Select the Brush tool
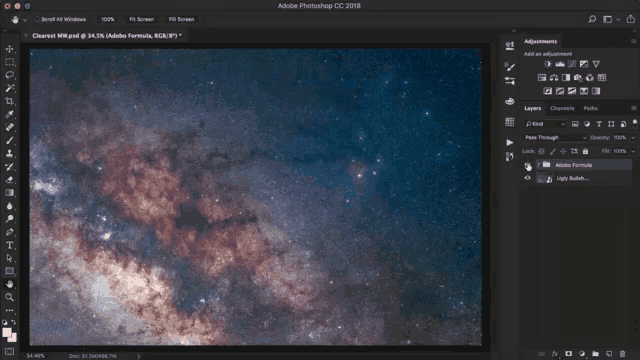640x360 pixels. point(9,140)
